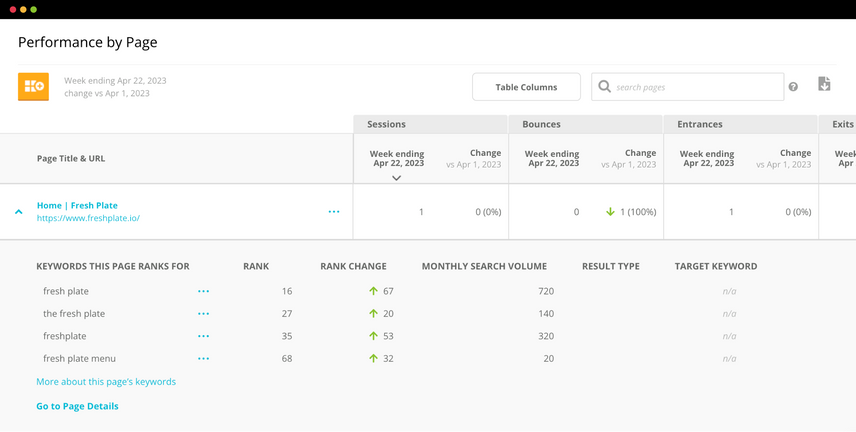The width and height of the screenshot is (856, 432).
Task: Click the Entrances Change vs Apr 1 header
Action: 784,158
